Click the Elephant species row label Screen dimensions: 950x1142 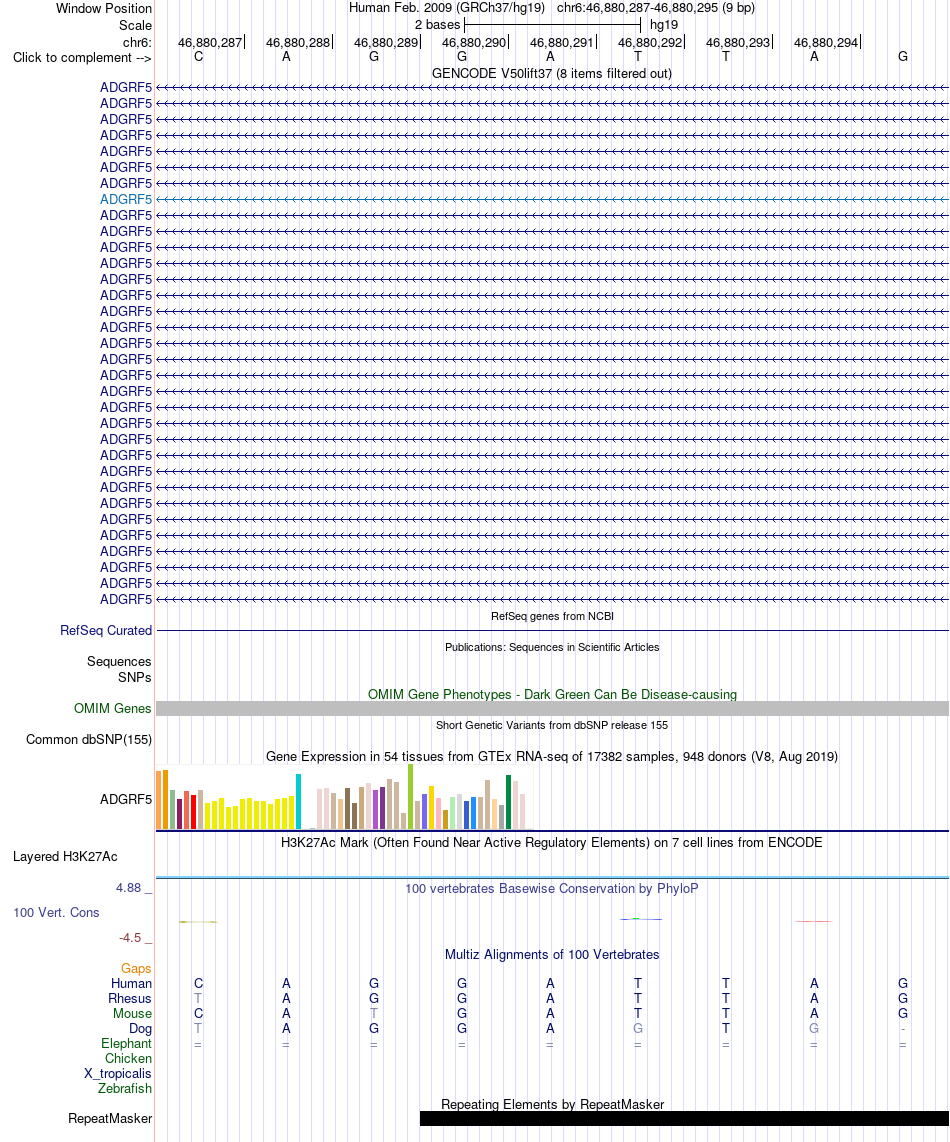(127, 1044)
